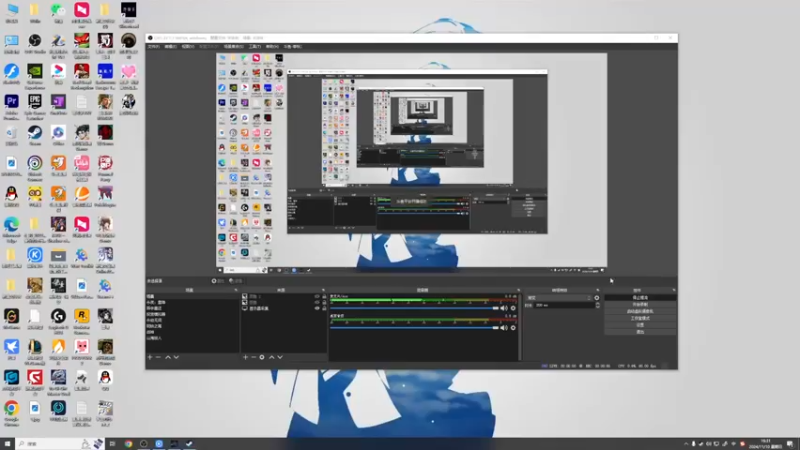This screenshot has width=800, height=450.
Task: Open the 编辑 menu in OBS
Action: pyautogui.click(x=170, y=46)
